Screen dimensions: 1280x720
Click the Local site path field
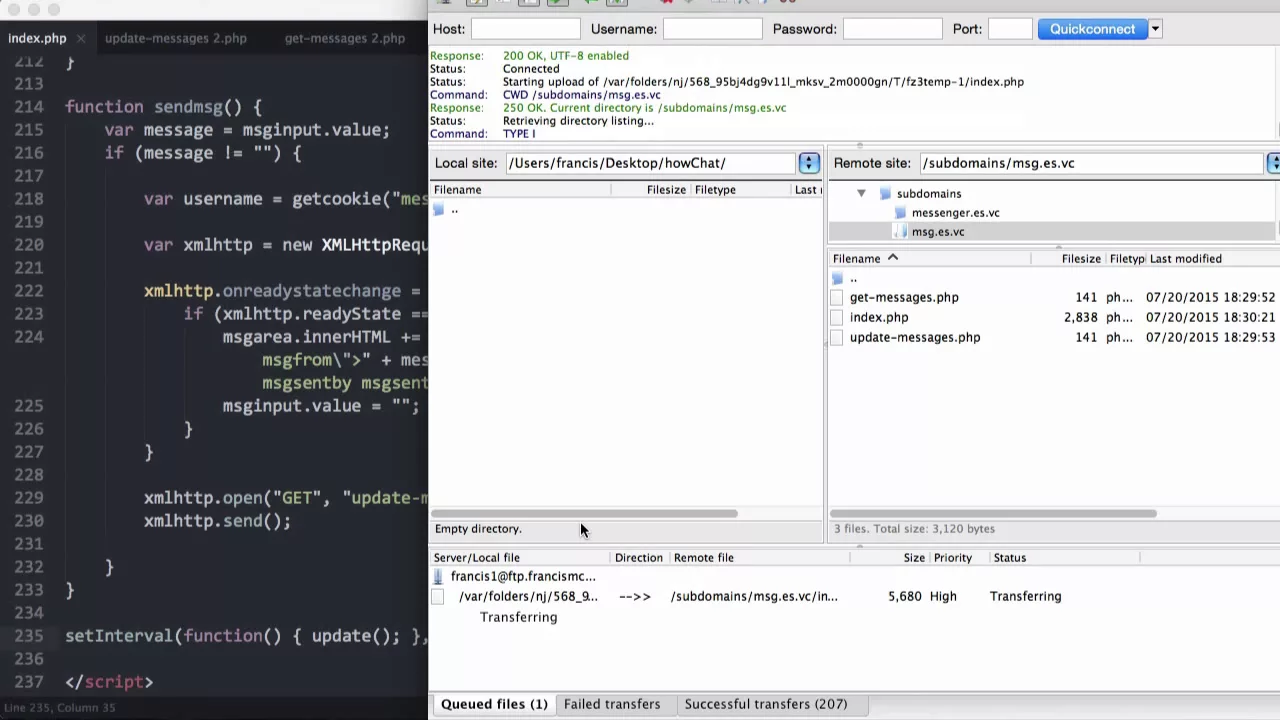[x=651, y=163]
